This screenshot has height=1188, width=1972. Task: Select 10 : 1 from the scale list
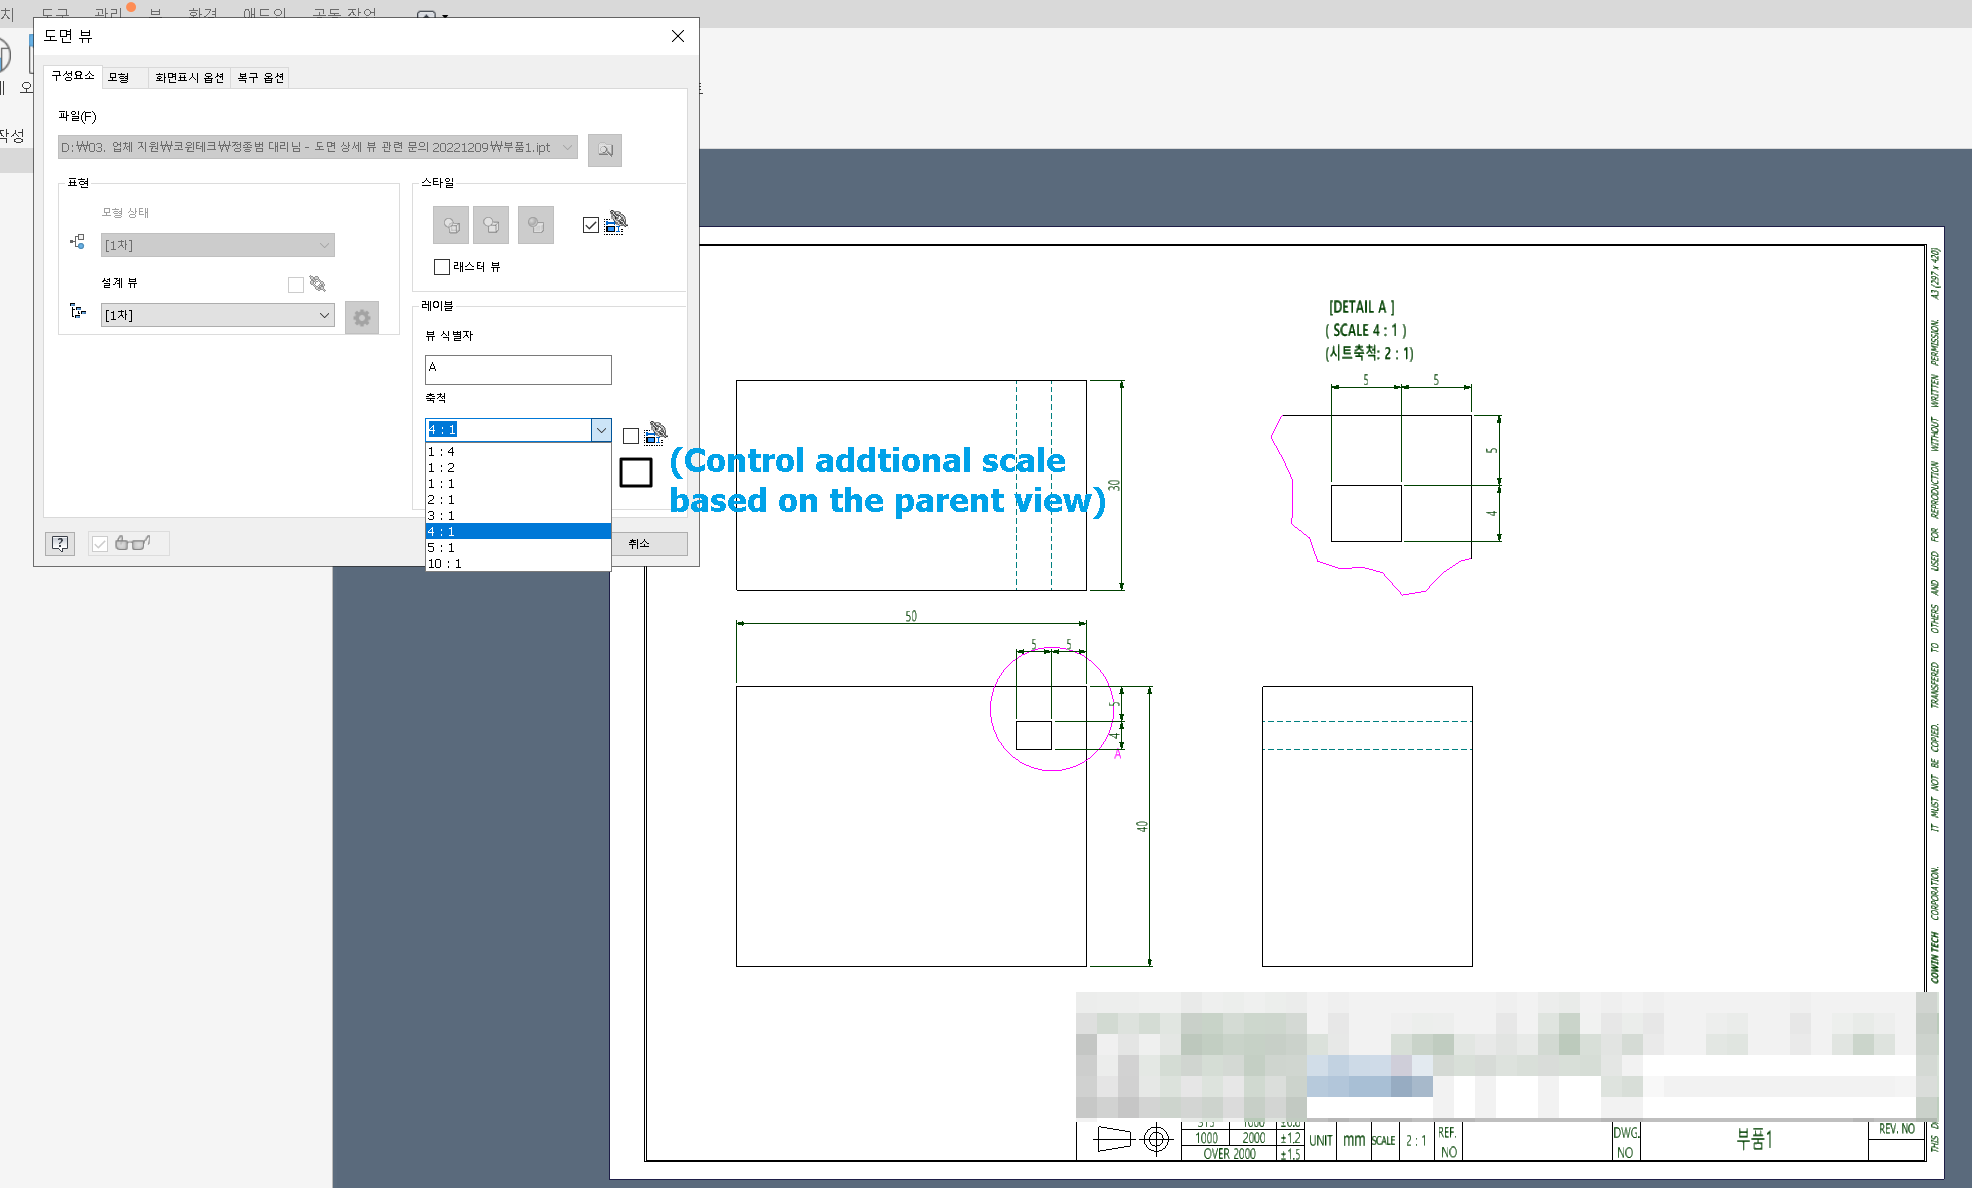(445, 563)
